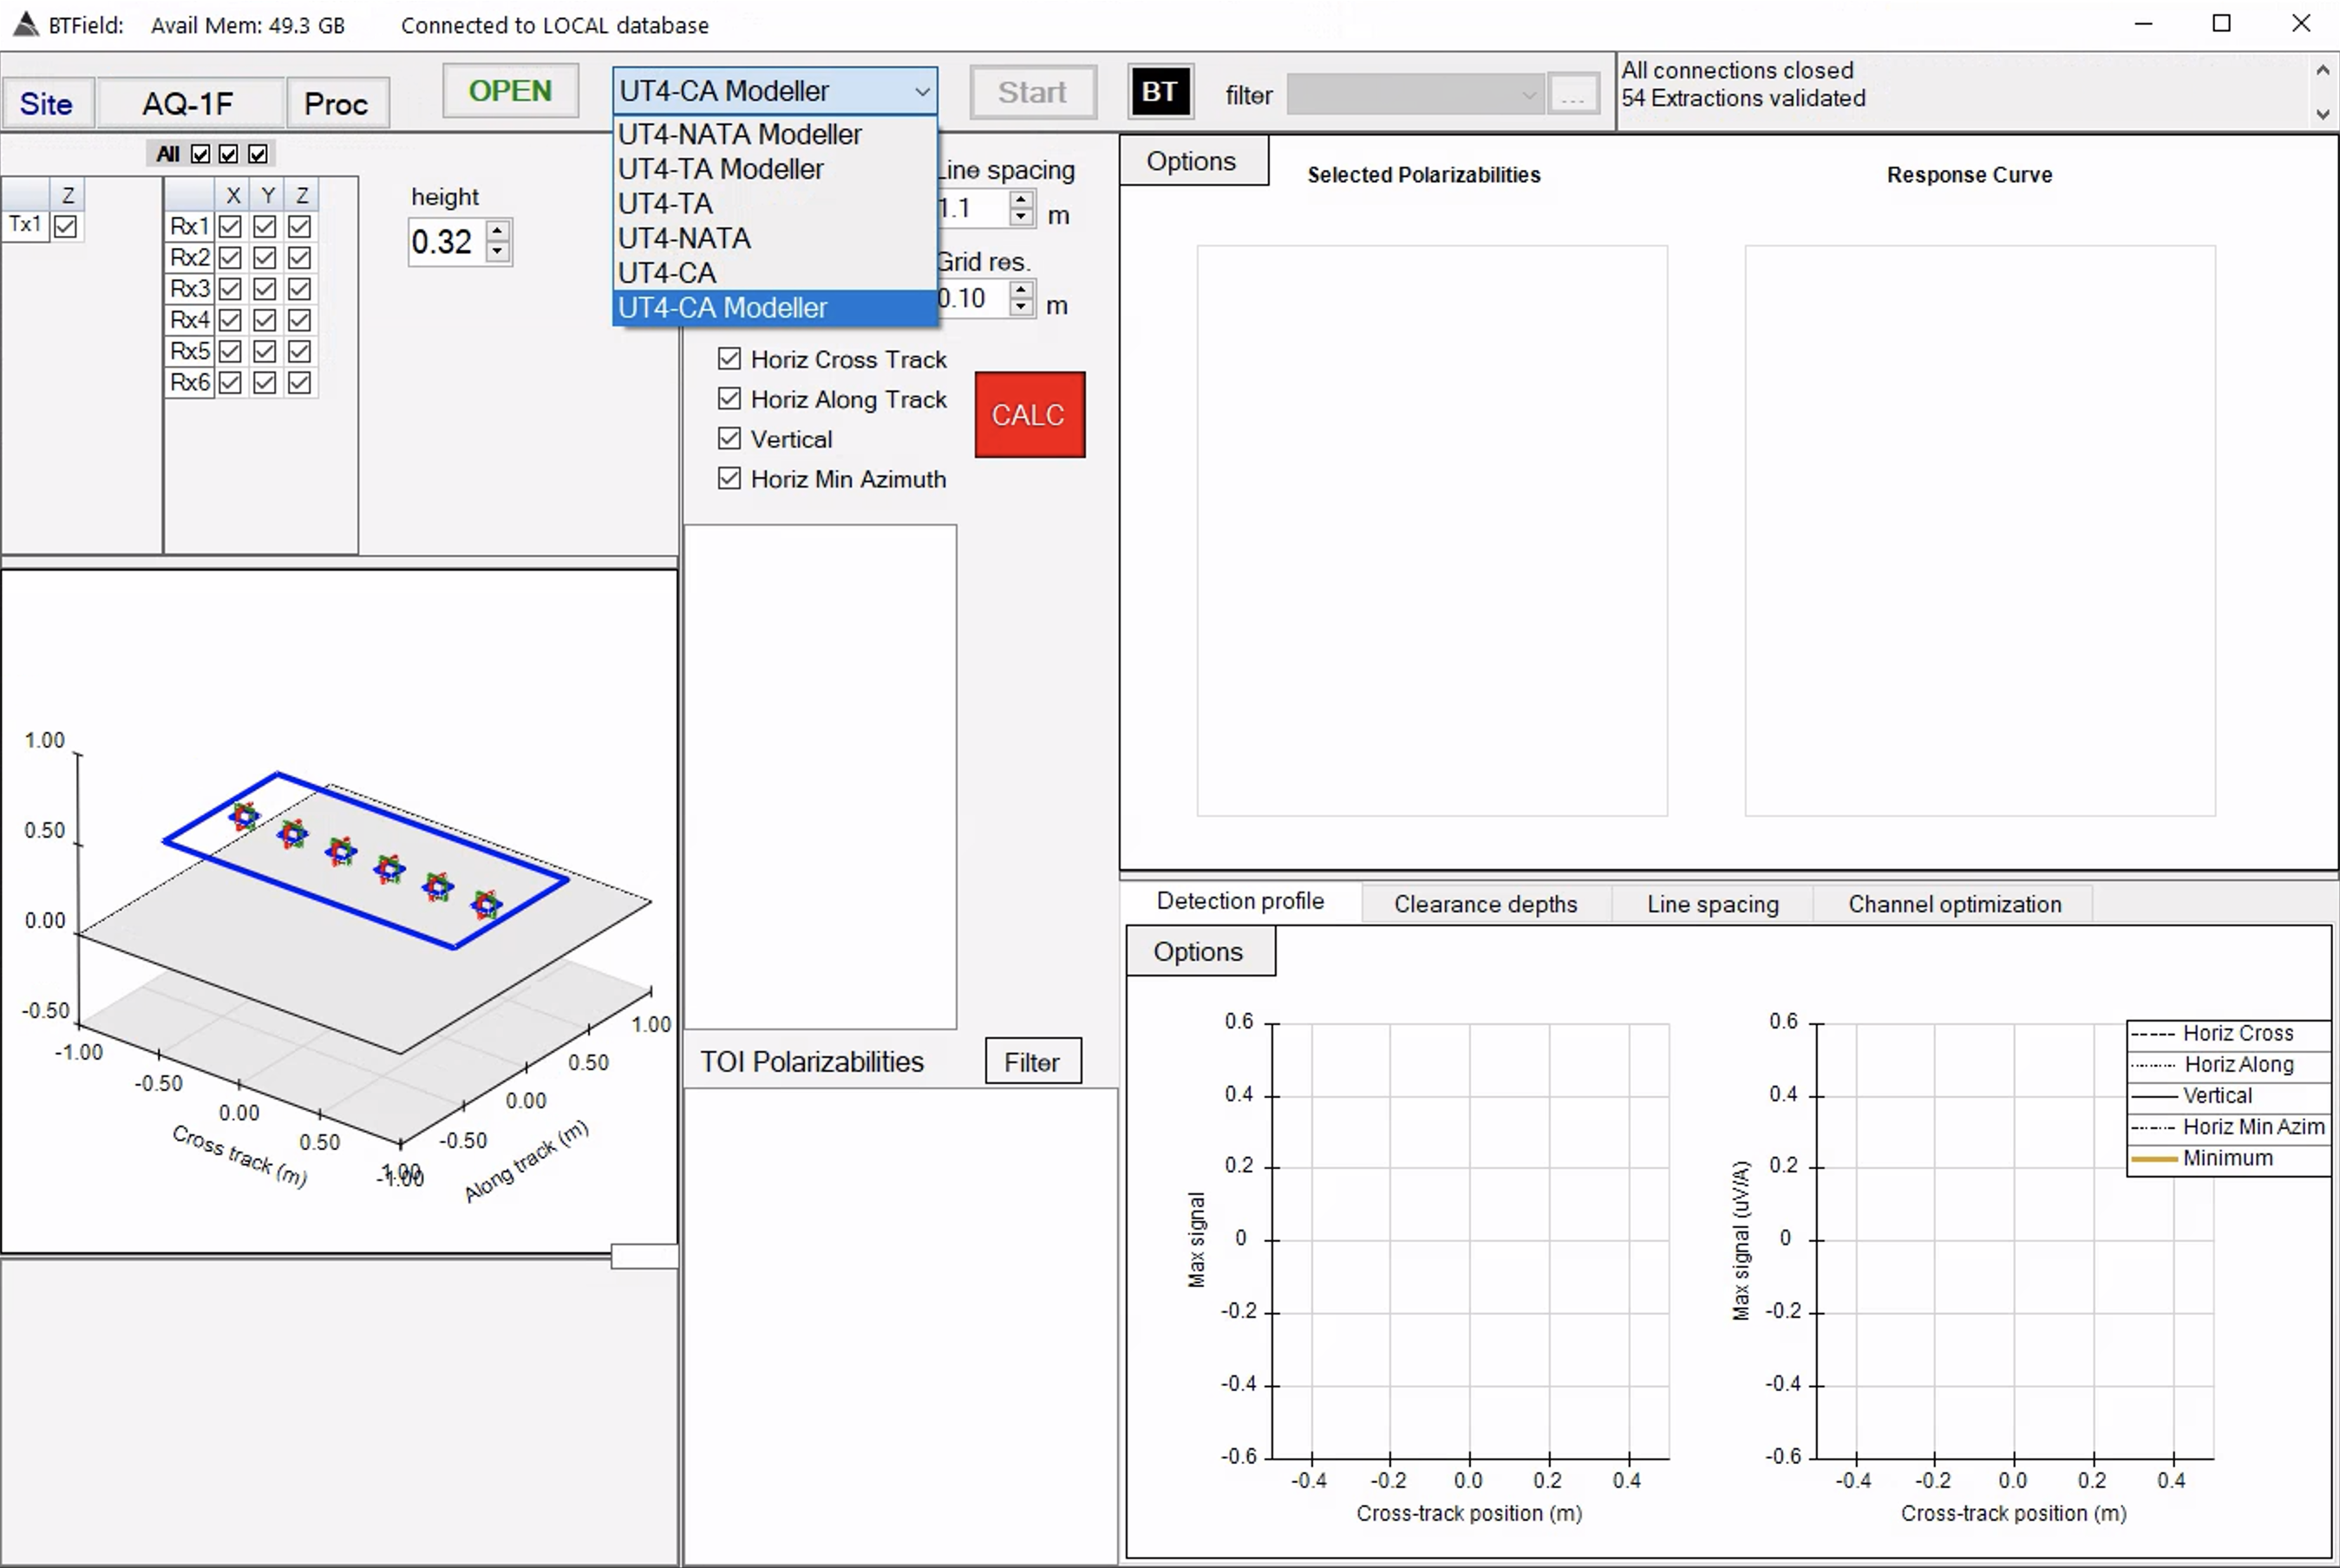The image size is (2340, 1568).
Task: Click the TOI Polarizabilities list box
Action: coord(900,1326)
